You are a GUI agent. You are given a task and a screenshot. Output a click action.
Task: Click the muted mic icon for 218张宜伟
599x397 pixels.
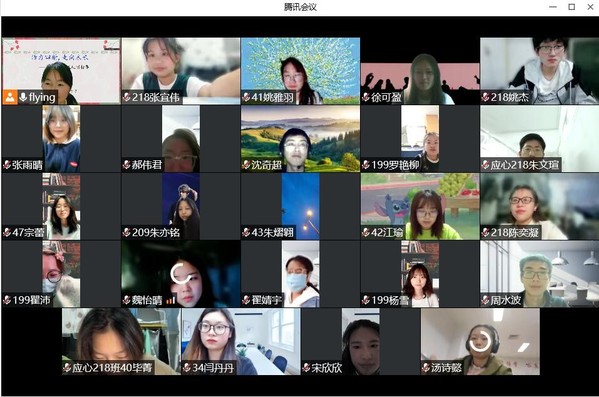[x=126, y=97]
